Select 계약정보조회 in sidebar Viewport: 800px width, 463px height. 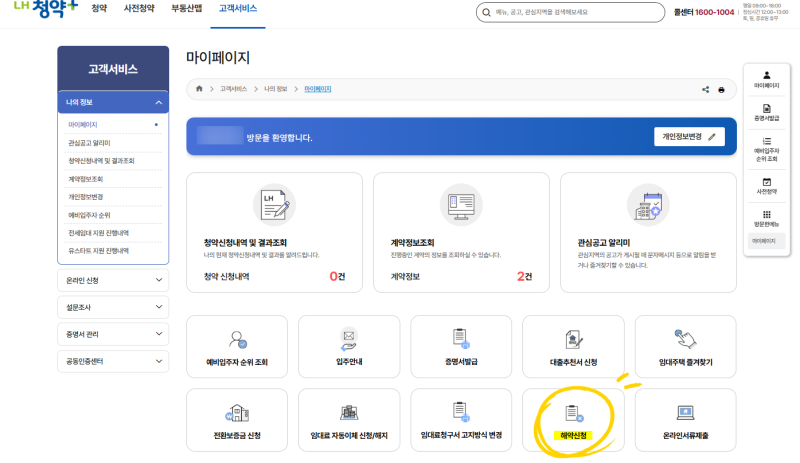(86, 179)
